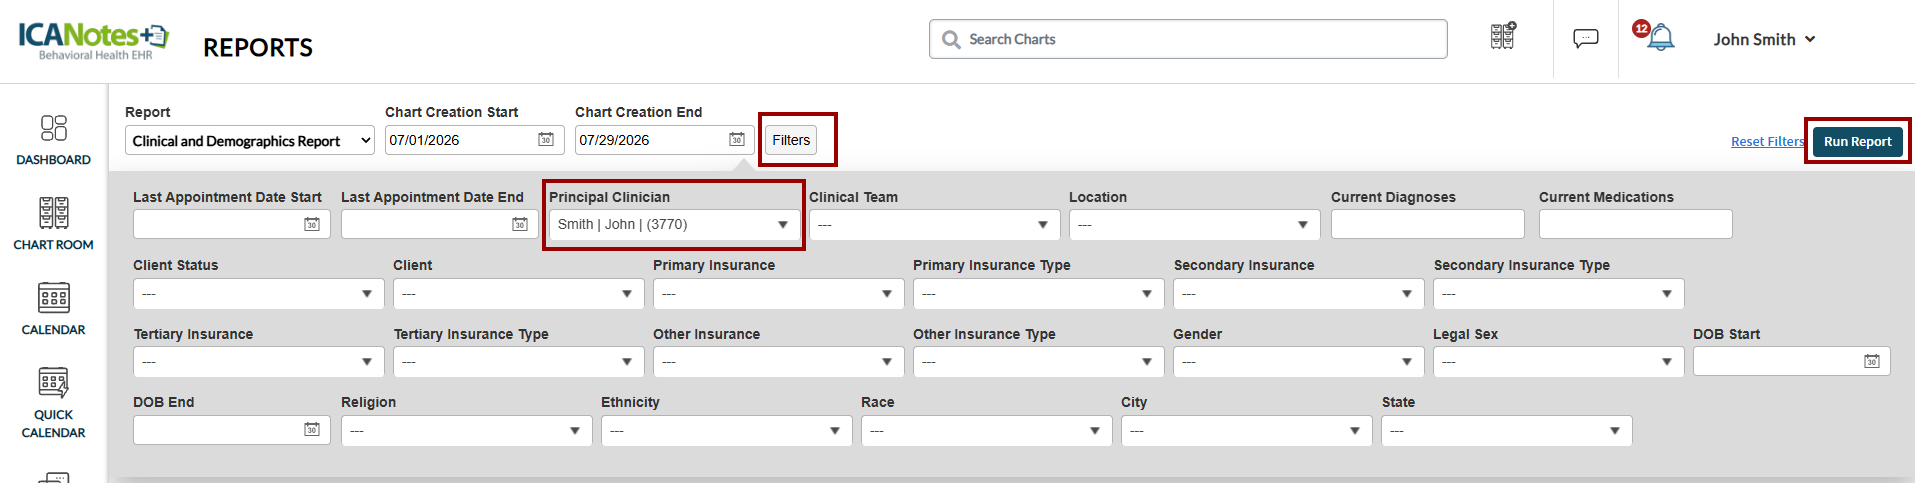This screenshot has height=483, width=1915.
Task: Open the Secondary Insurance Type dropdown
Action: pos(1558,293)
